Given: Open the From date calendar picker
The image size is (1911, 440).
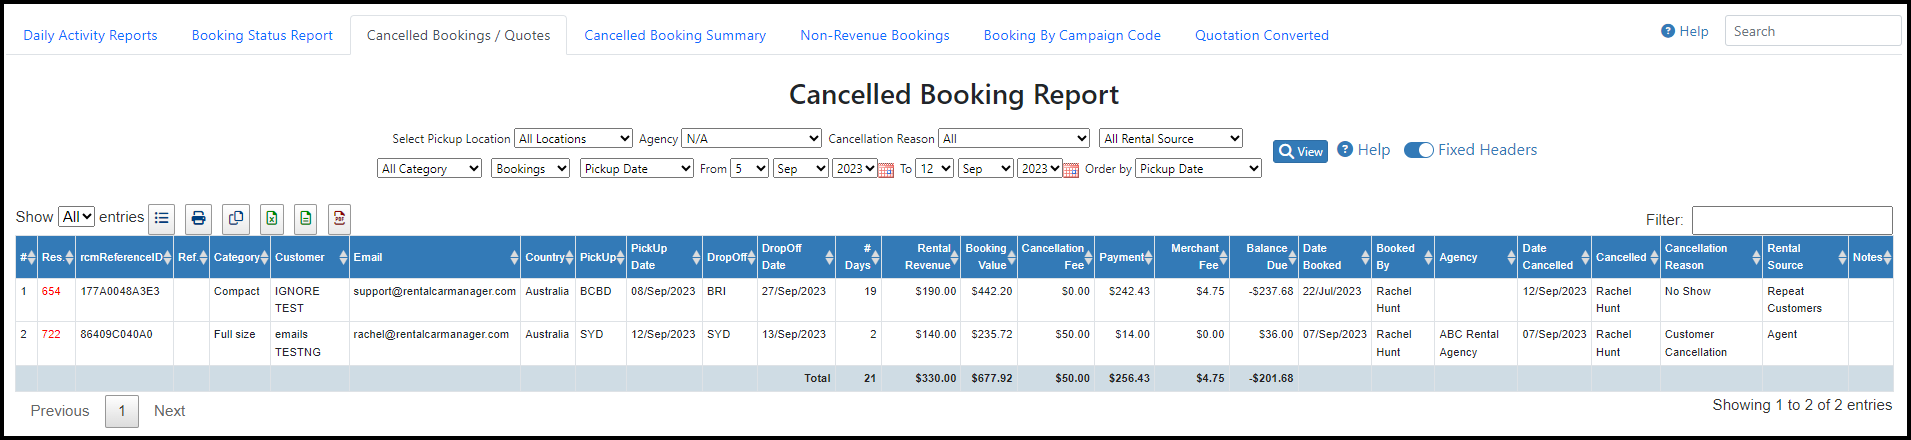Looking at the screenshot, I should click(x=885, y=170).
